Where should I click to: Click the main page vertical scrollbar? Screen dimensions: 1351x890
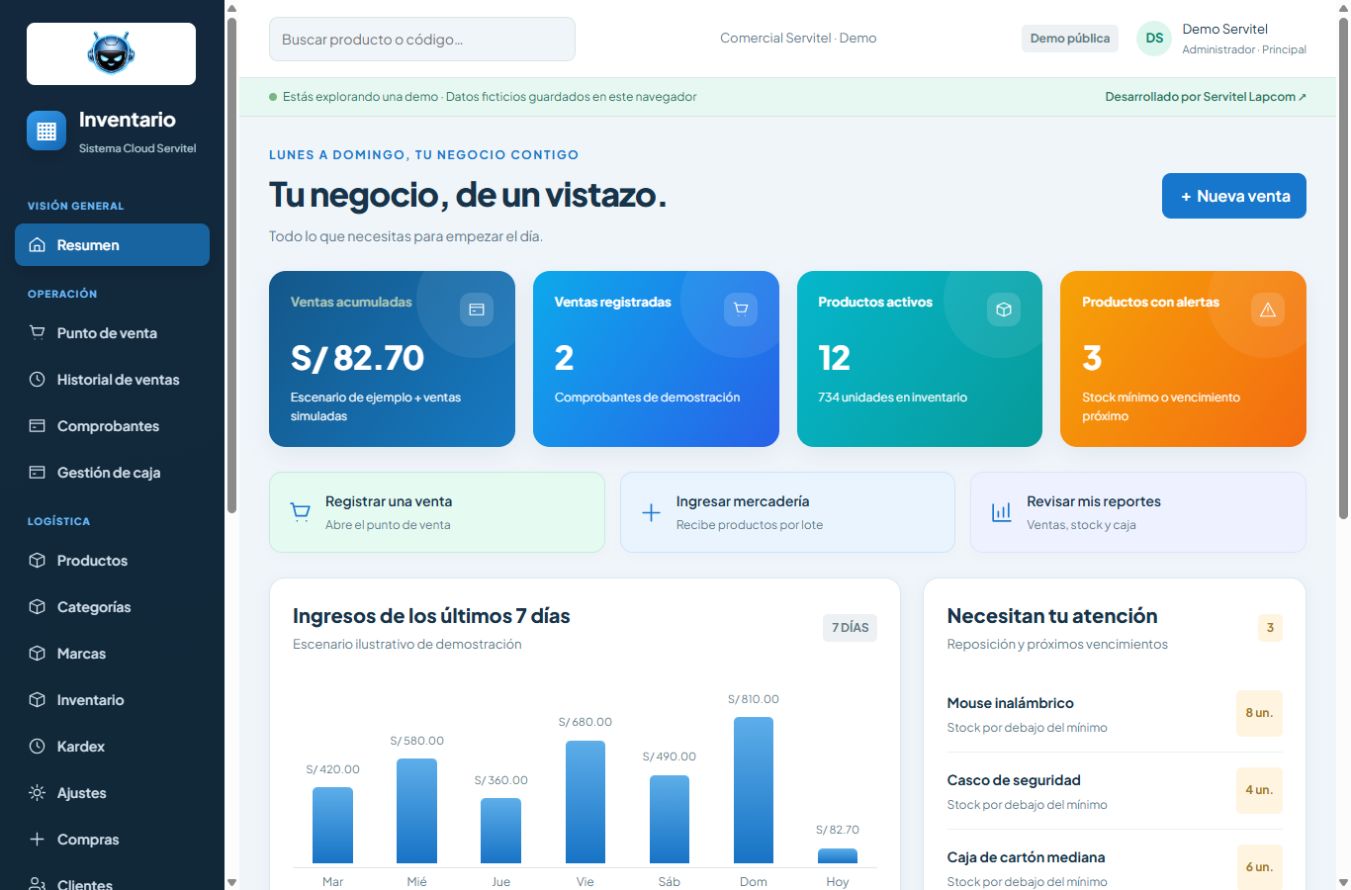(1343, 269)
